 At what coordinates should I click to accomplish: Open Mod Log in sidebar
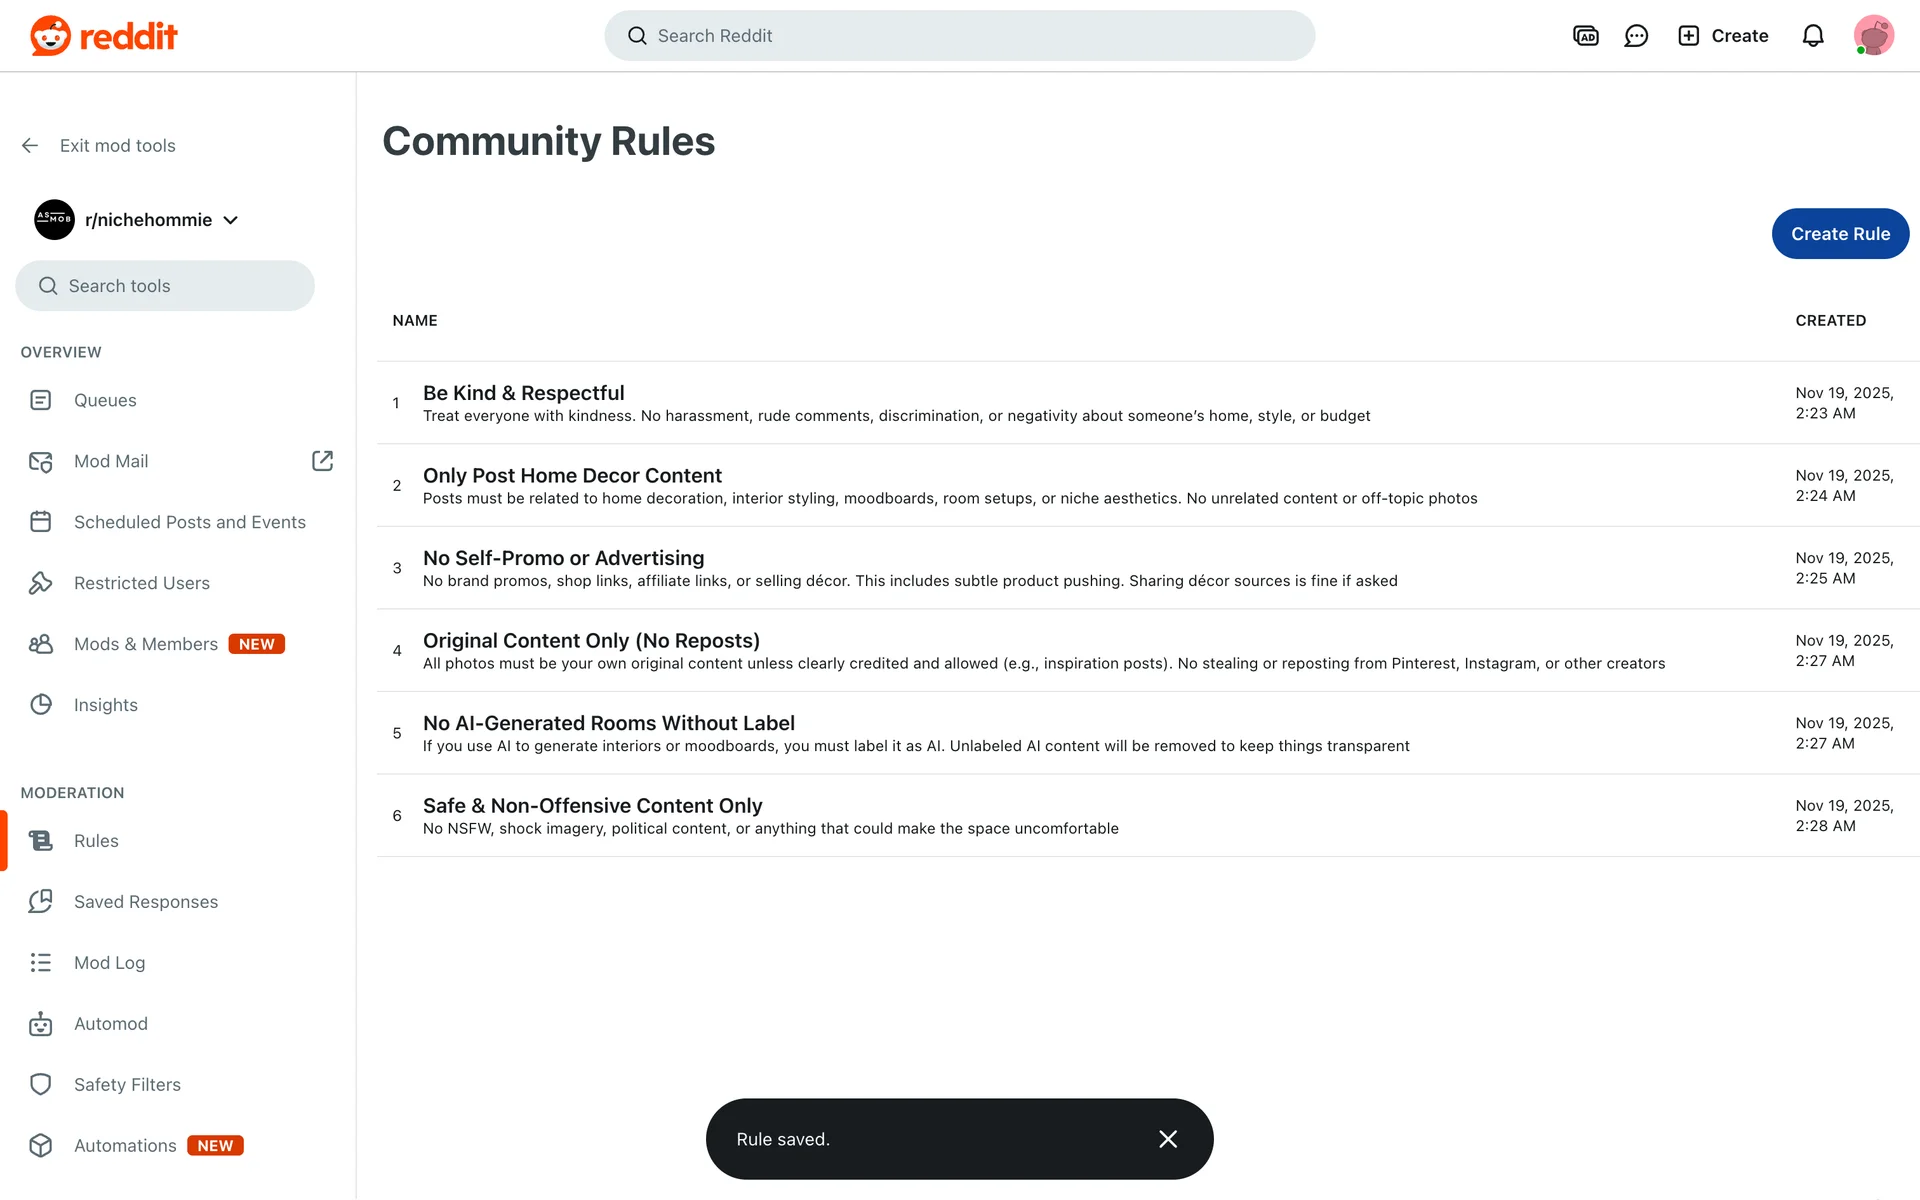coord(110,963)
